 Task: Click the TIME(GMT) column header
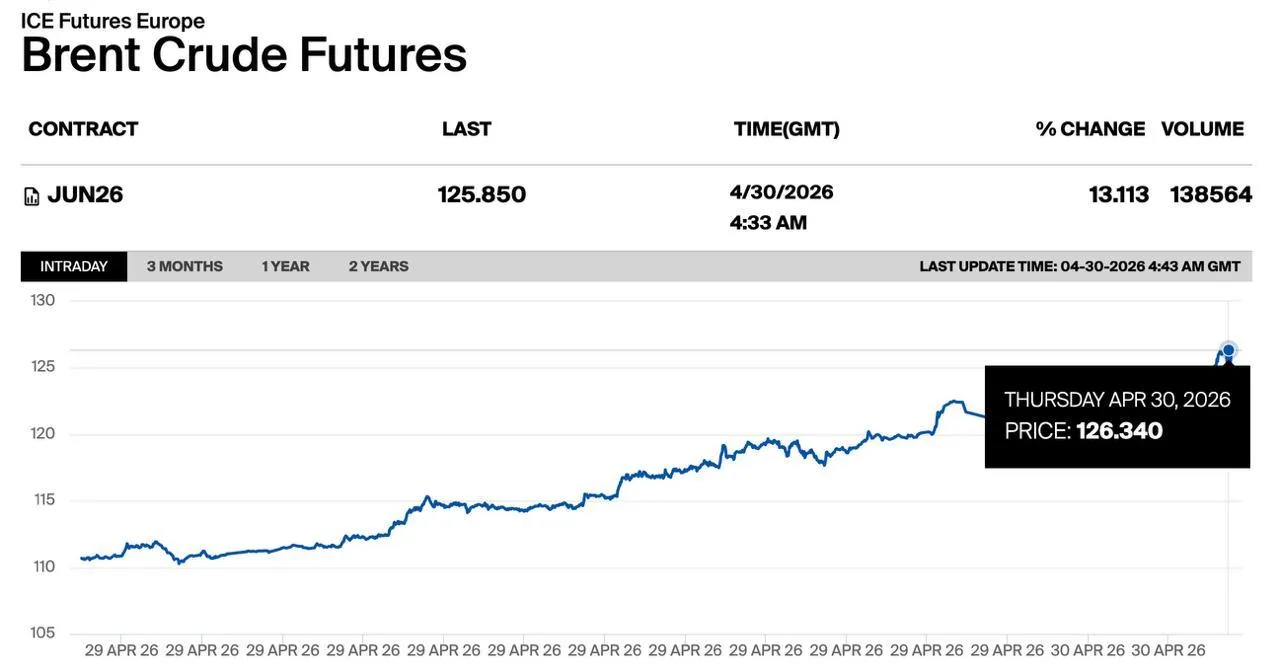click(786, 129)
